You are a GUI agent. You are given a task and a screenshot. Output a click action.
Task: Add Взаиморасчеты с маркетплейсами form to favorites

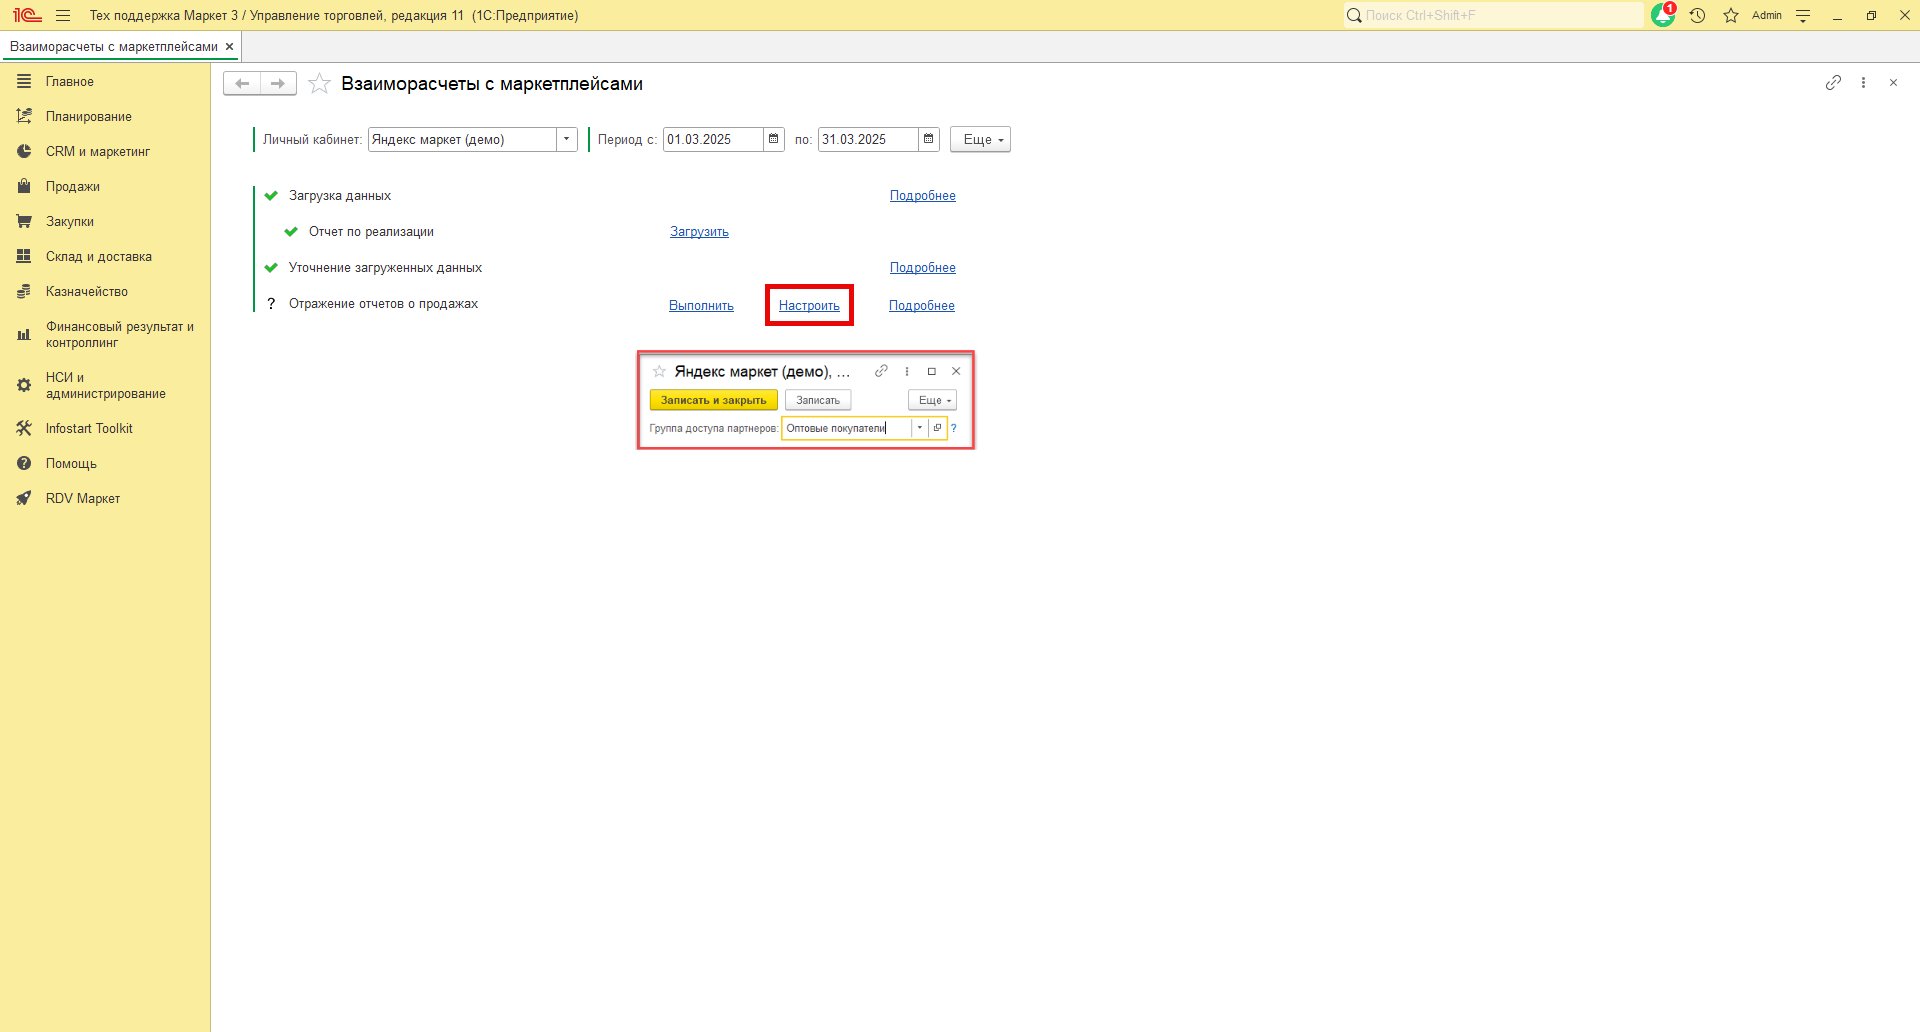coord(319,83)
